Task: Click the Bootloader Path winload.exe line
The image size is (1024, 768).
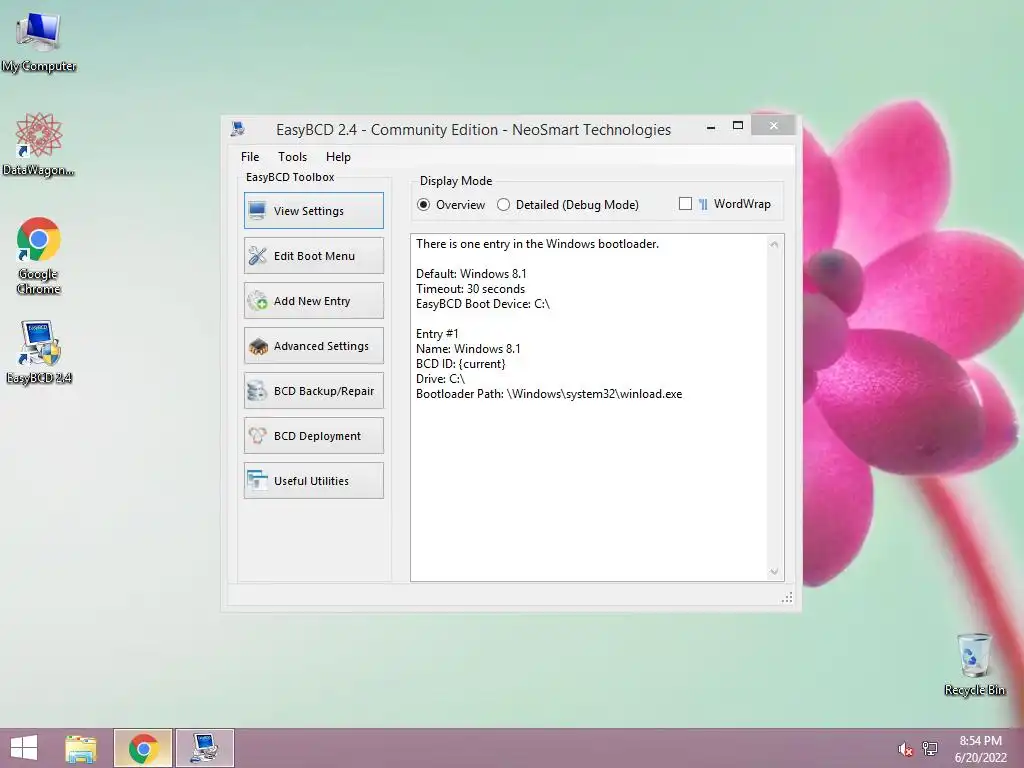Action: point(549,394)
